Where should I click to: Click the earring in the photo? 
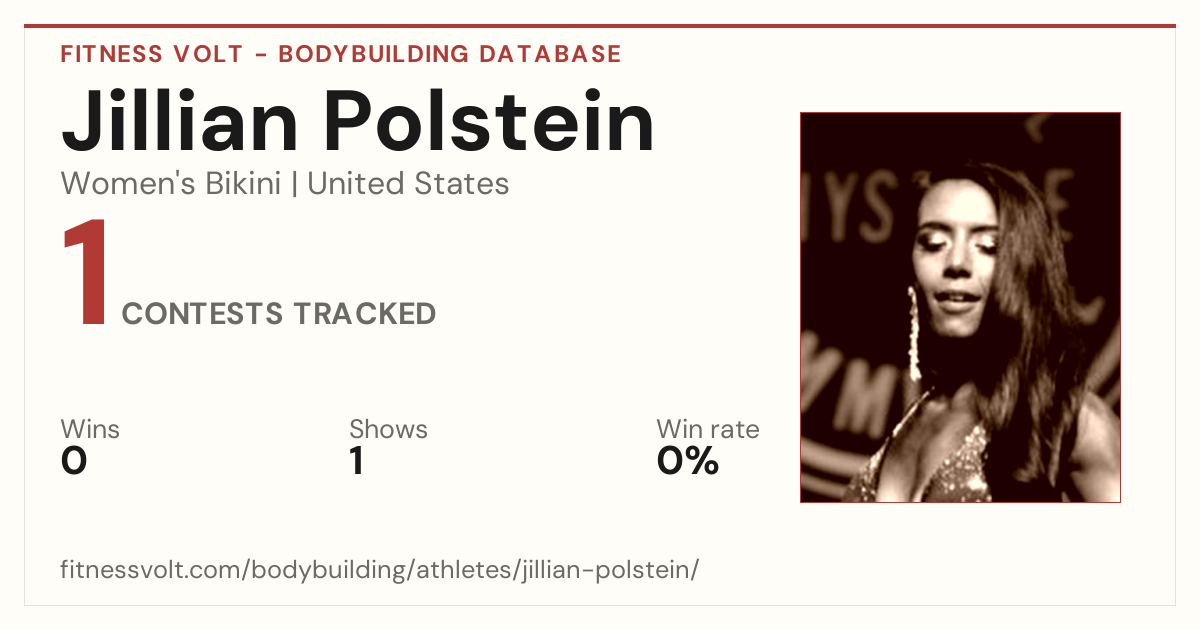coord(913,333)
